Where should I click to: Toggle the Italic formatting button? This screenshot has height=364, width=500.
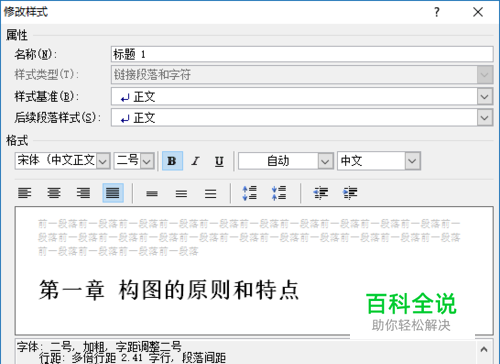196,161
